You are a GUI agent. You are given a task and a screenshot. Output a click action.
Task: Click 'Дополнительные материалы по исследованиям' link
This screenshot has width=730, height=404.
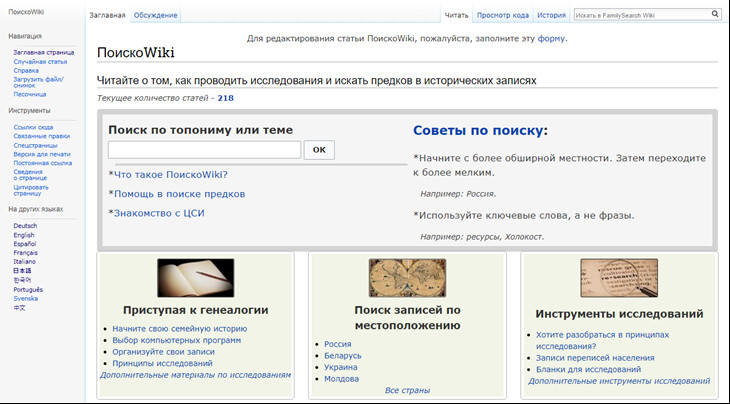(x=196, y=375)
